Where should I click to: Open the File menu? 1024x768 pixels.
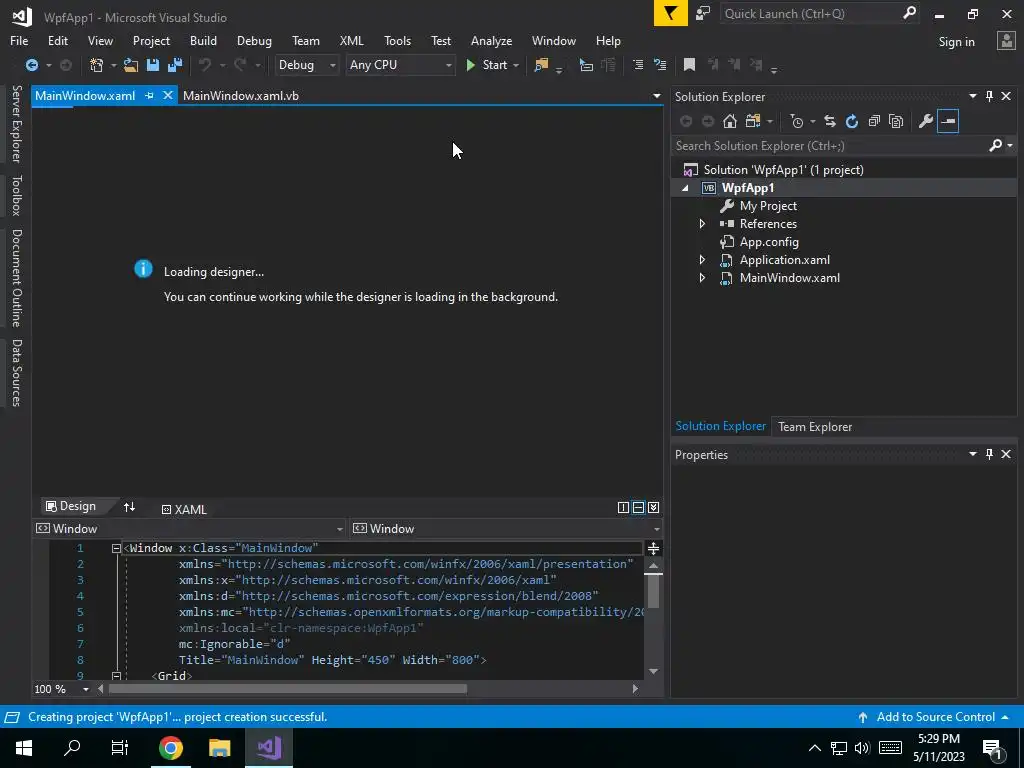[x=19, y=40]
